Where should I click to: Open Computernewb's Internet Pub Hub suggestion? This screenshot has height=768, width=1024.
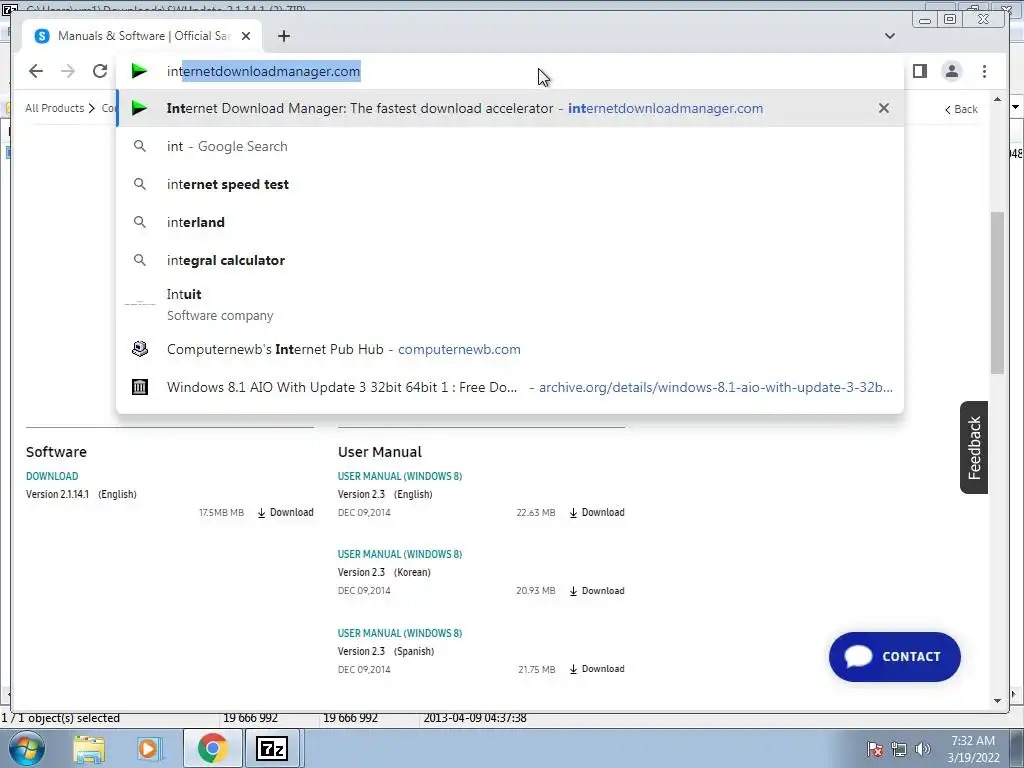click(x=510, y=349)
